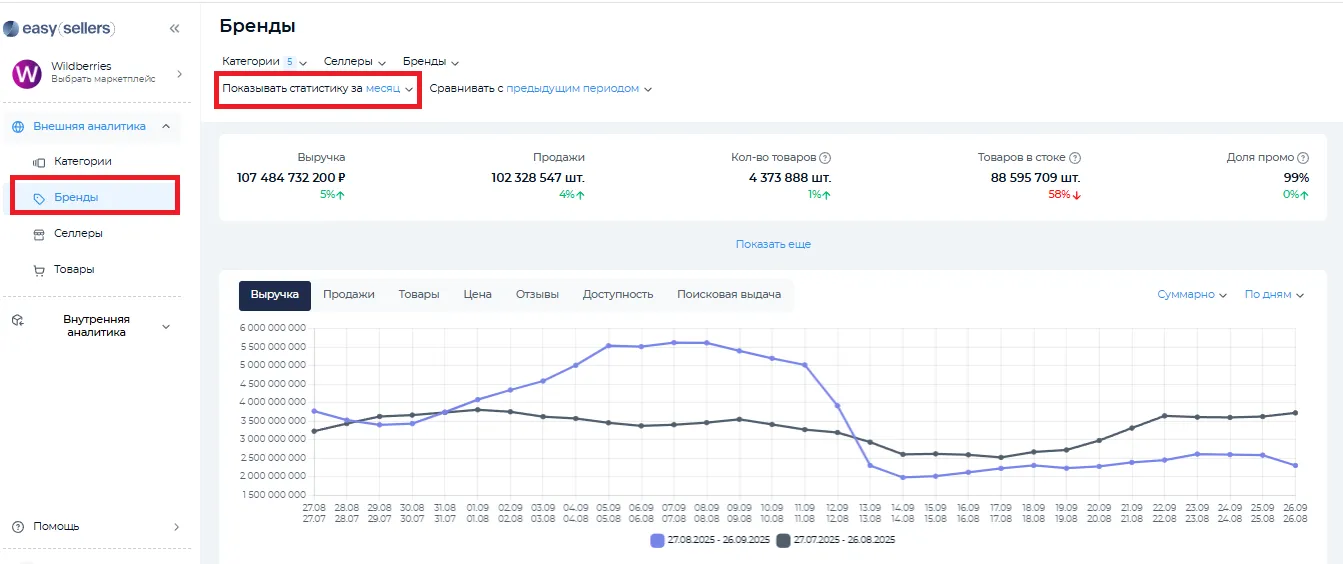Collapse the sidebar with double-chevron icon
Screen dimensions: 1343x564
click(174, 28)
